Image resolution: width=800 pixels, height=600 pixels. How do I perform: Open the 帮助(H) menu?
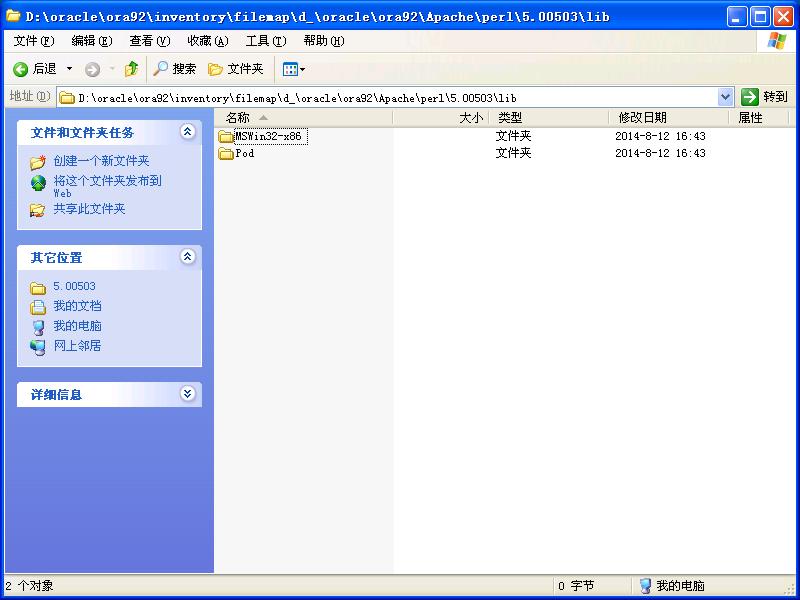pyautogui.click(x=323, y=41)
